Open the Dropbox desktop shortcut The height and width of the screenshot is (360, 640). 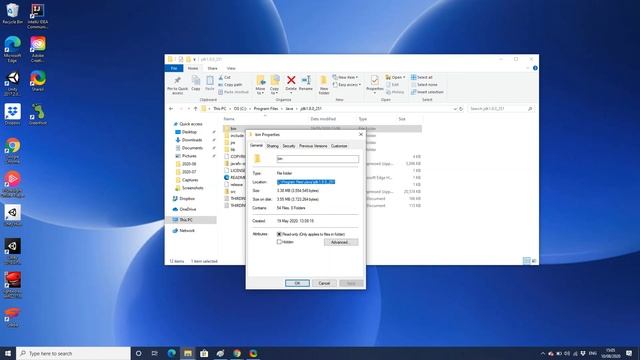(13, 114)
